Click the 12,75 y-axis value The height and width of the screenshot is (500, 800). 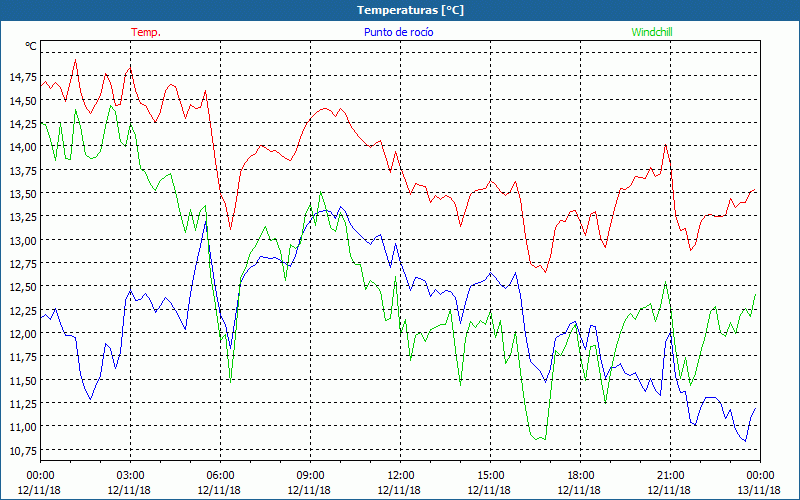tap(23, 263)
